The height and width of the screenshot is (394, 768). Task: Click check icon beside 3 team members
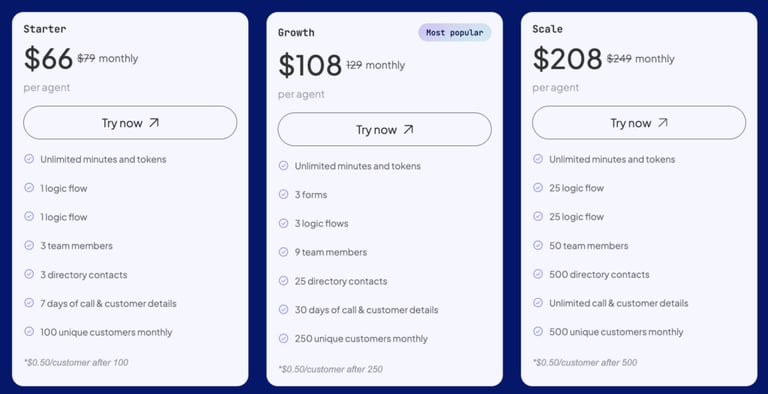(x=29, y=245)
